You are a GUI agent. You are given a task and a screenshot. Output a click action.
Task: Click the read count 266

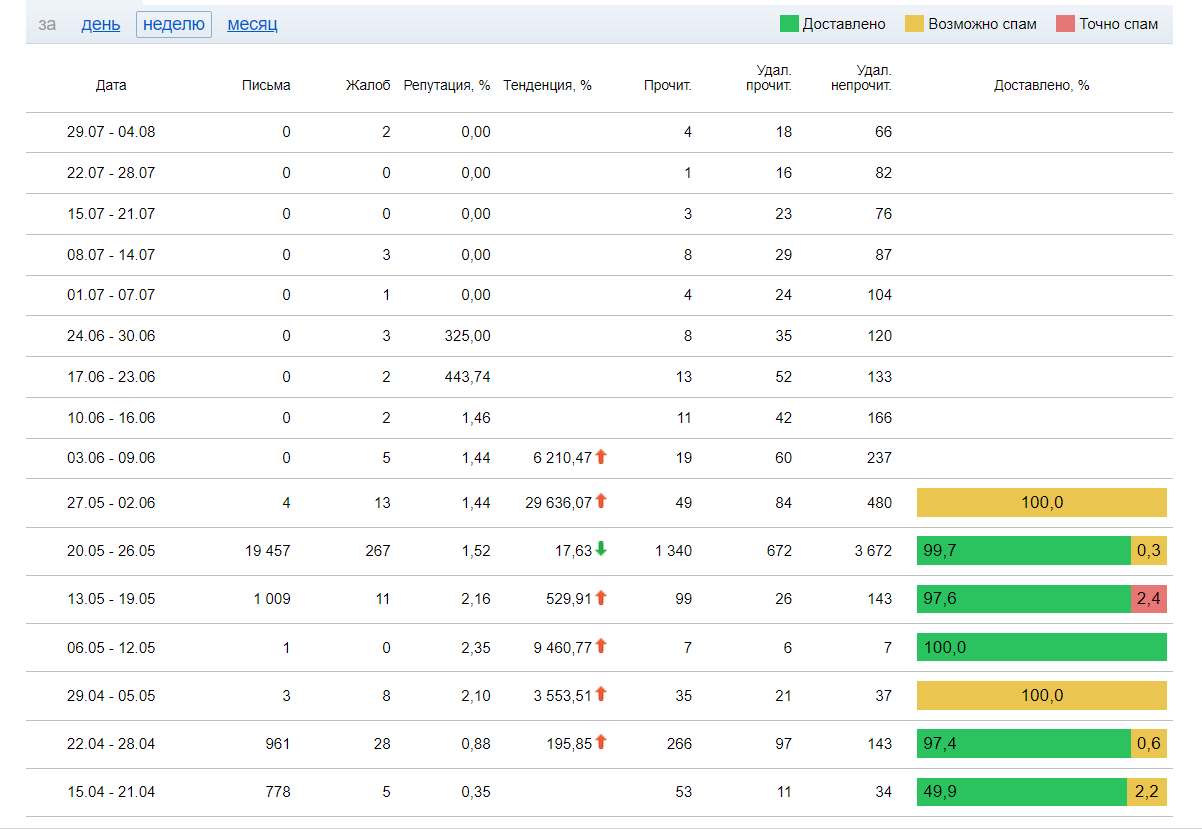click(679, 743)
